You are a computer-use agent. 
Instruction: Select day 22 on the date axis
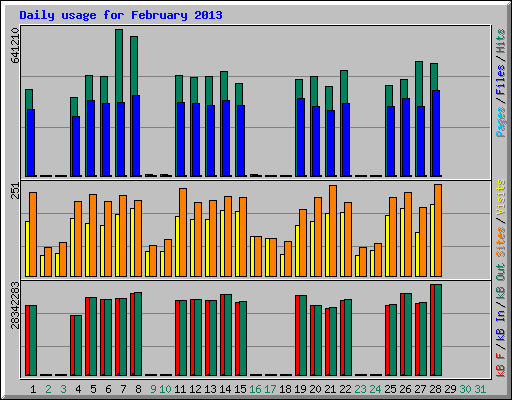tap(345, 389)
